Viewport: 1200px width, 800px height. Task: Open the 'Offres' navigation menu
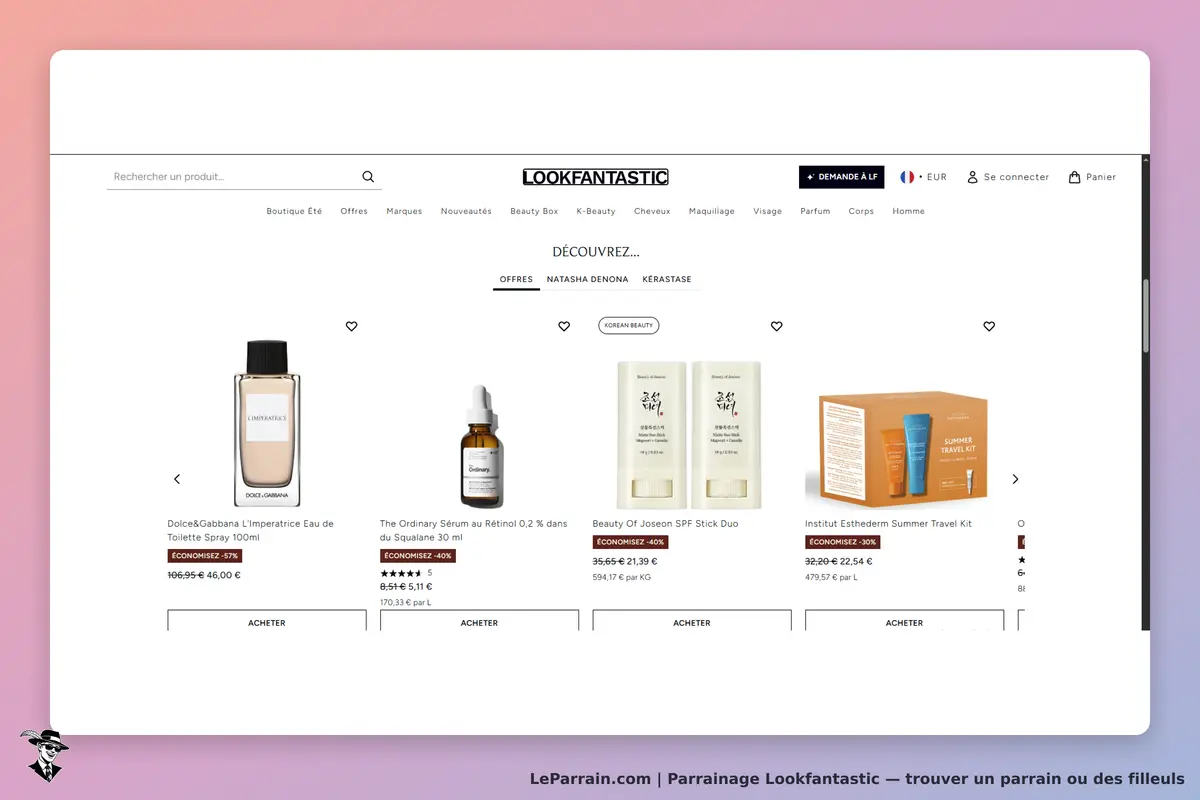[x=354, y=211]
